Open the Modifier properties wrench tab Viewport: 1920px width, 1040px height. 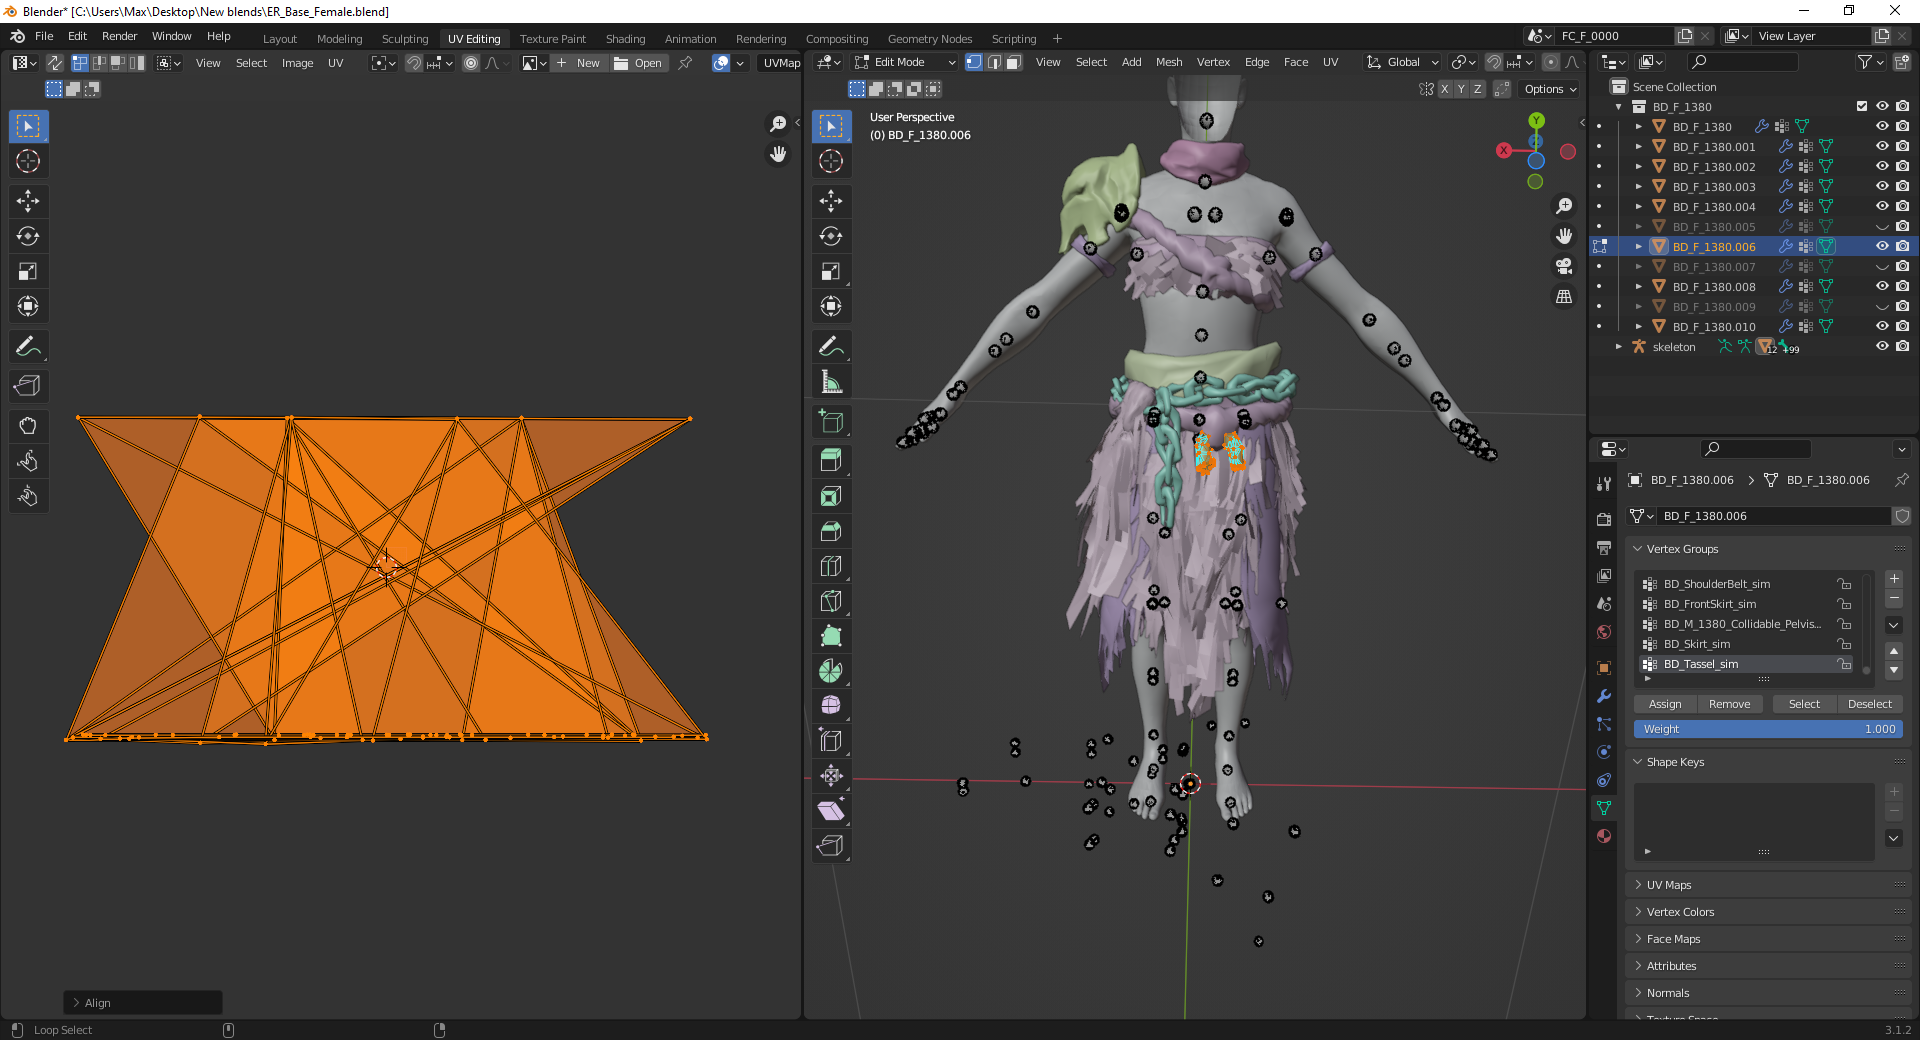[x=1604, y=696]
